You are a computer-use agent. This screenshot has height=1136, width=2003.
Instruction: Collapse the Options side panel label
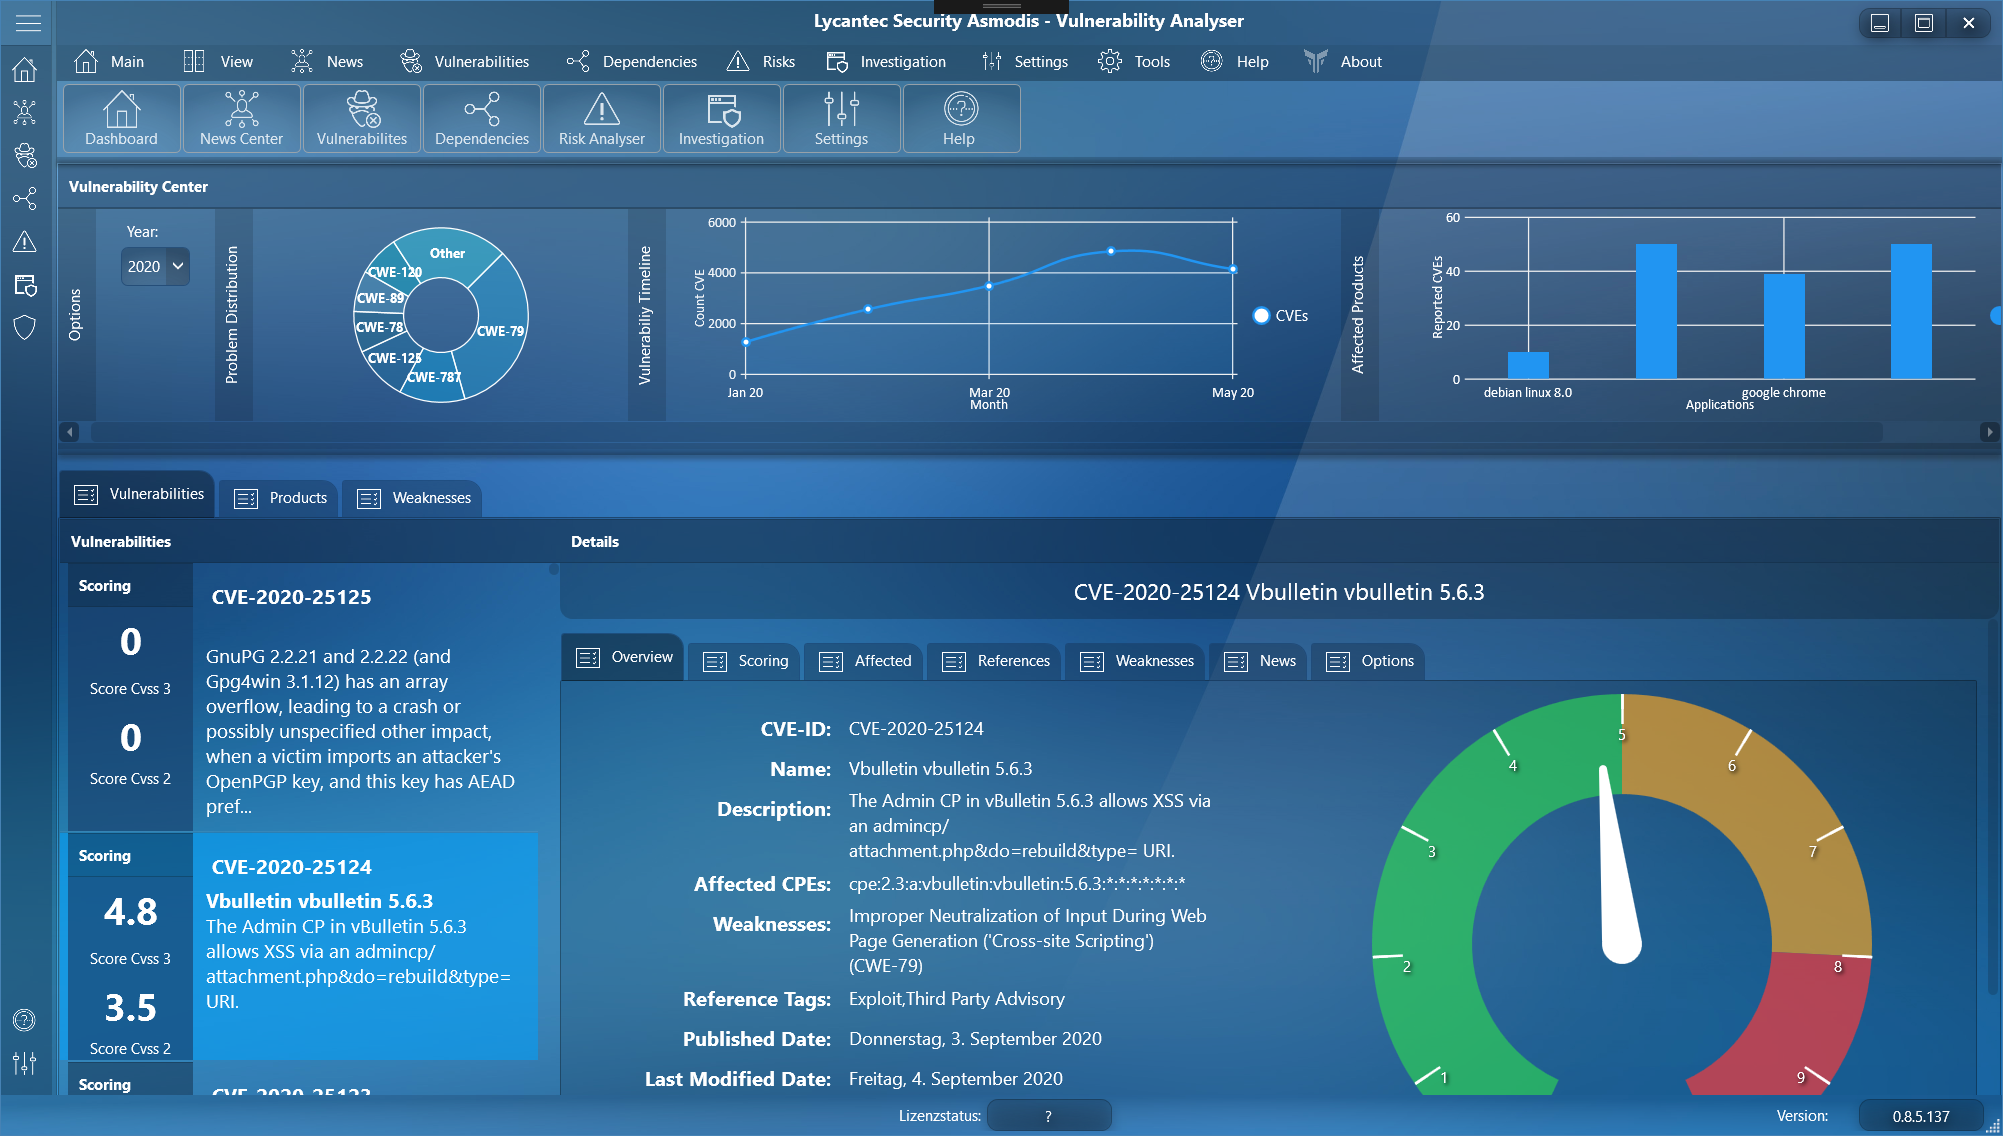[x=76, y=315]
